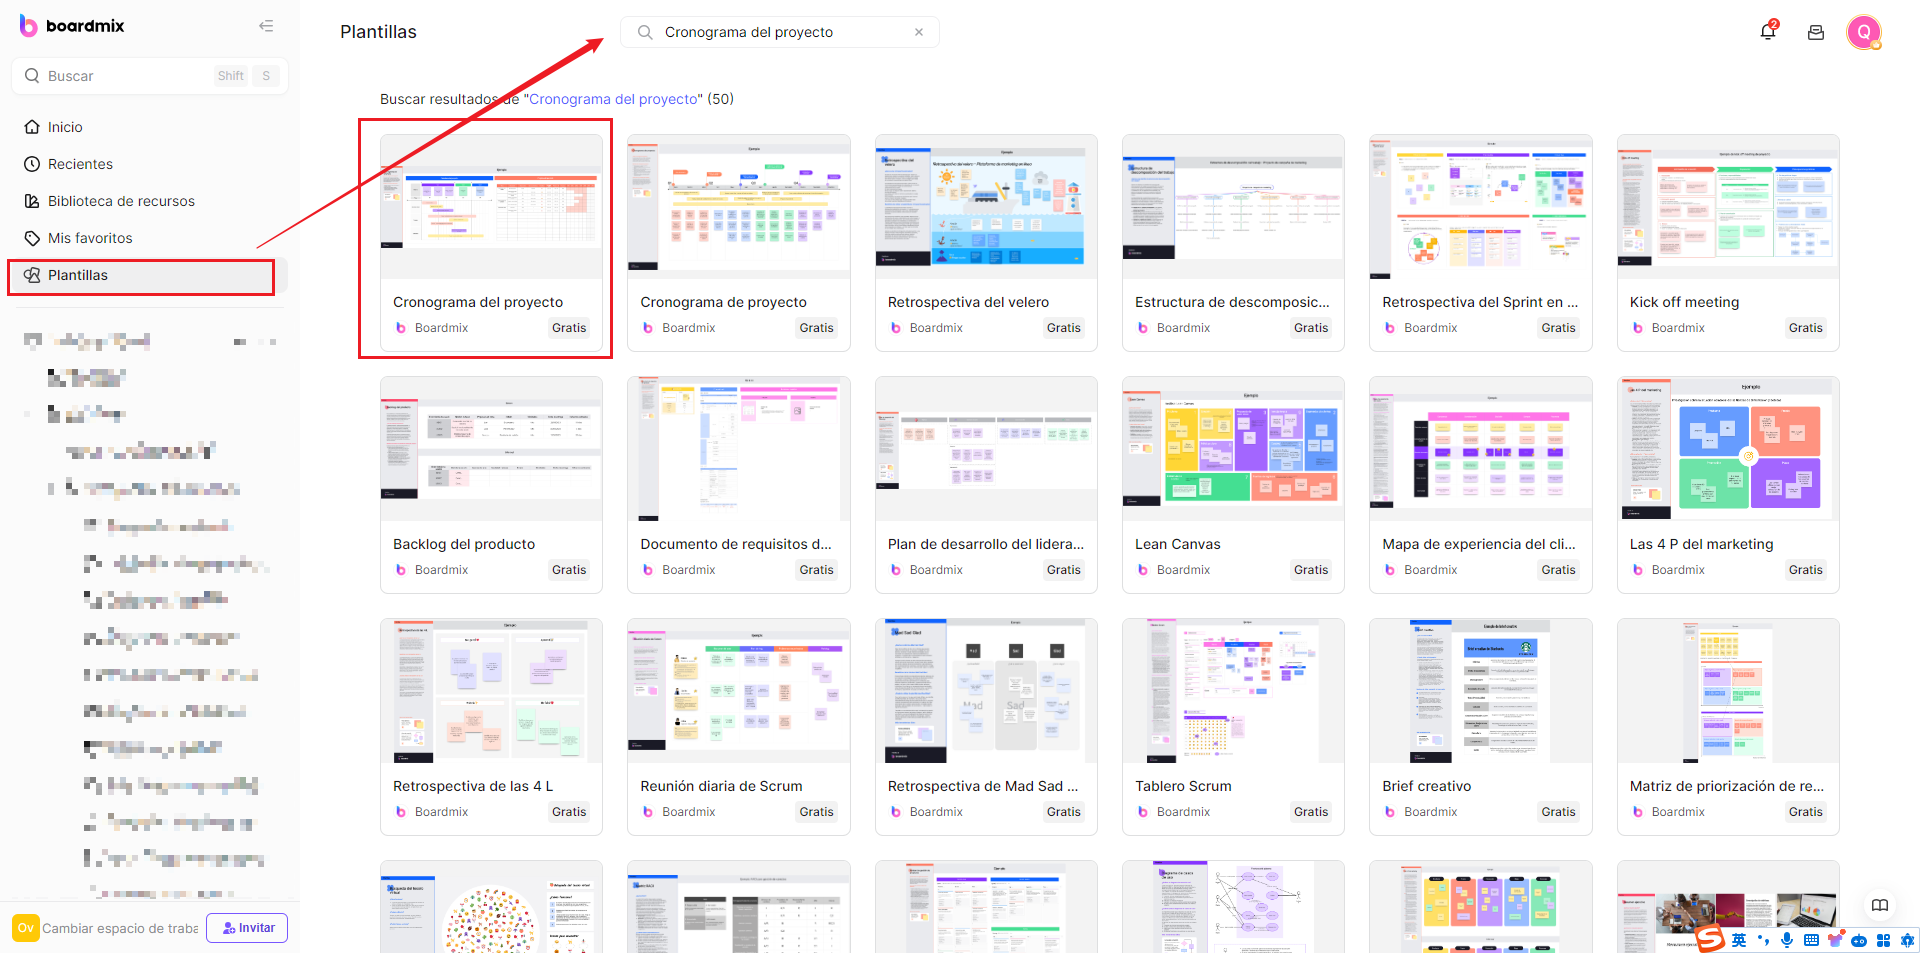Open the notifications bell

pyautogui.click(x=1768, y=32)
